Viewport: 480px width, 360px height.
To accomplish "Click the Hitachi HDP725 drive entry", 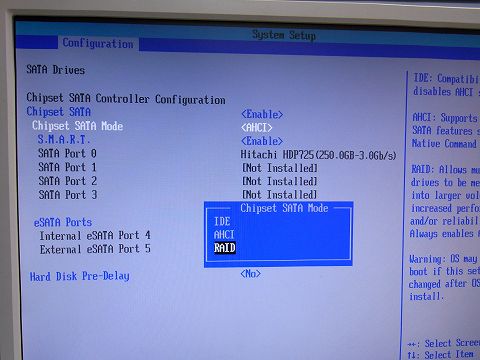I will pyautogui.click(x=318, y=155).
